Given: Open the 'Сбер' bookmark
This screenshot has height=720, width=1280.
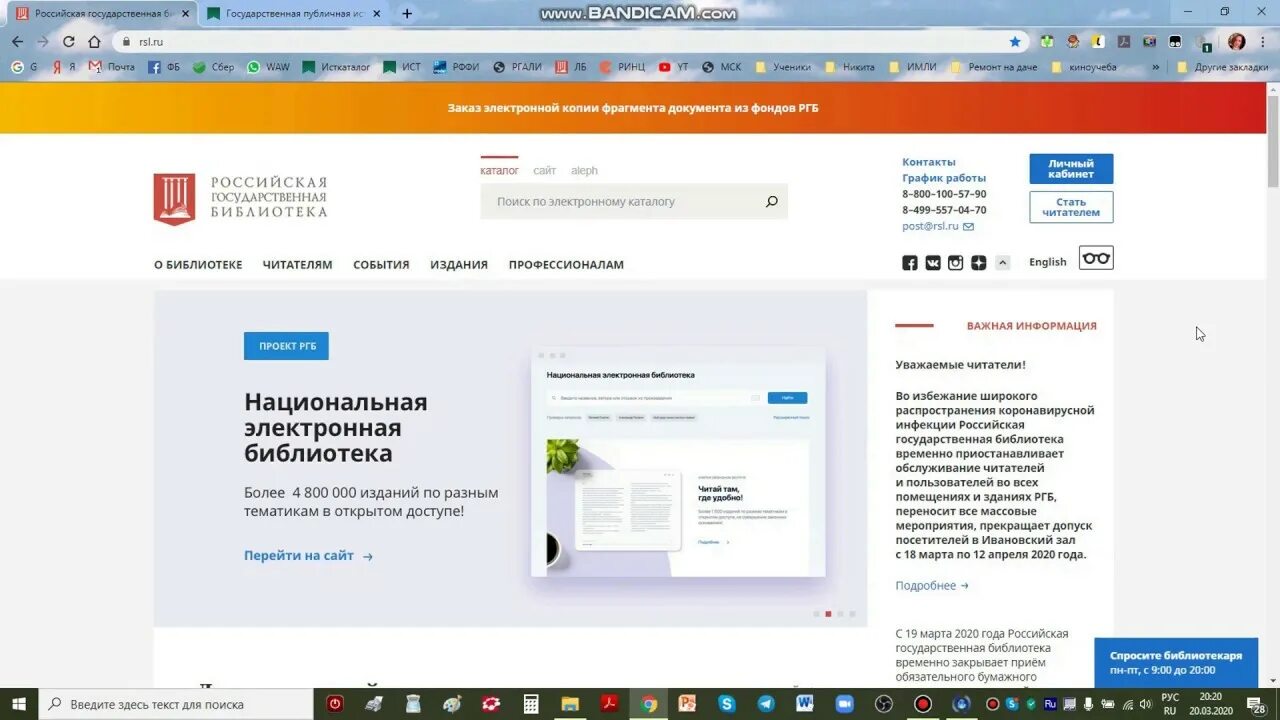Looking at the screenshot, I should tap(213, 67).
